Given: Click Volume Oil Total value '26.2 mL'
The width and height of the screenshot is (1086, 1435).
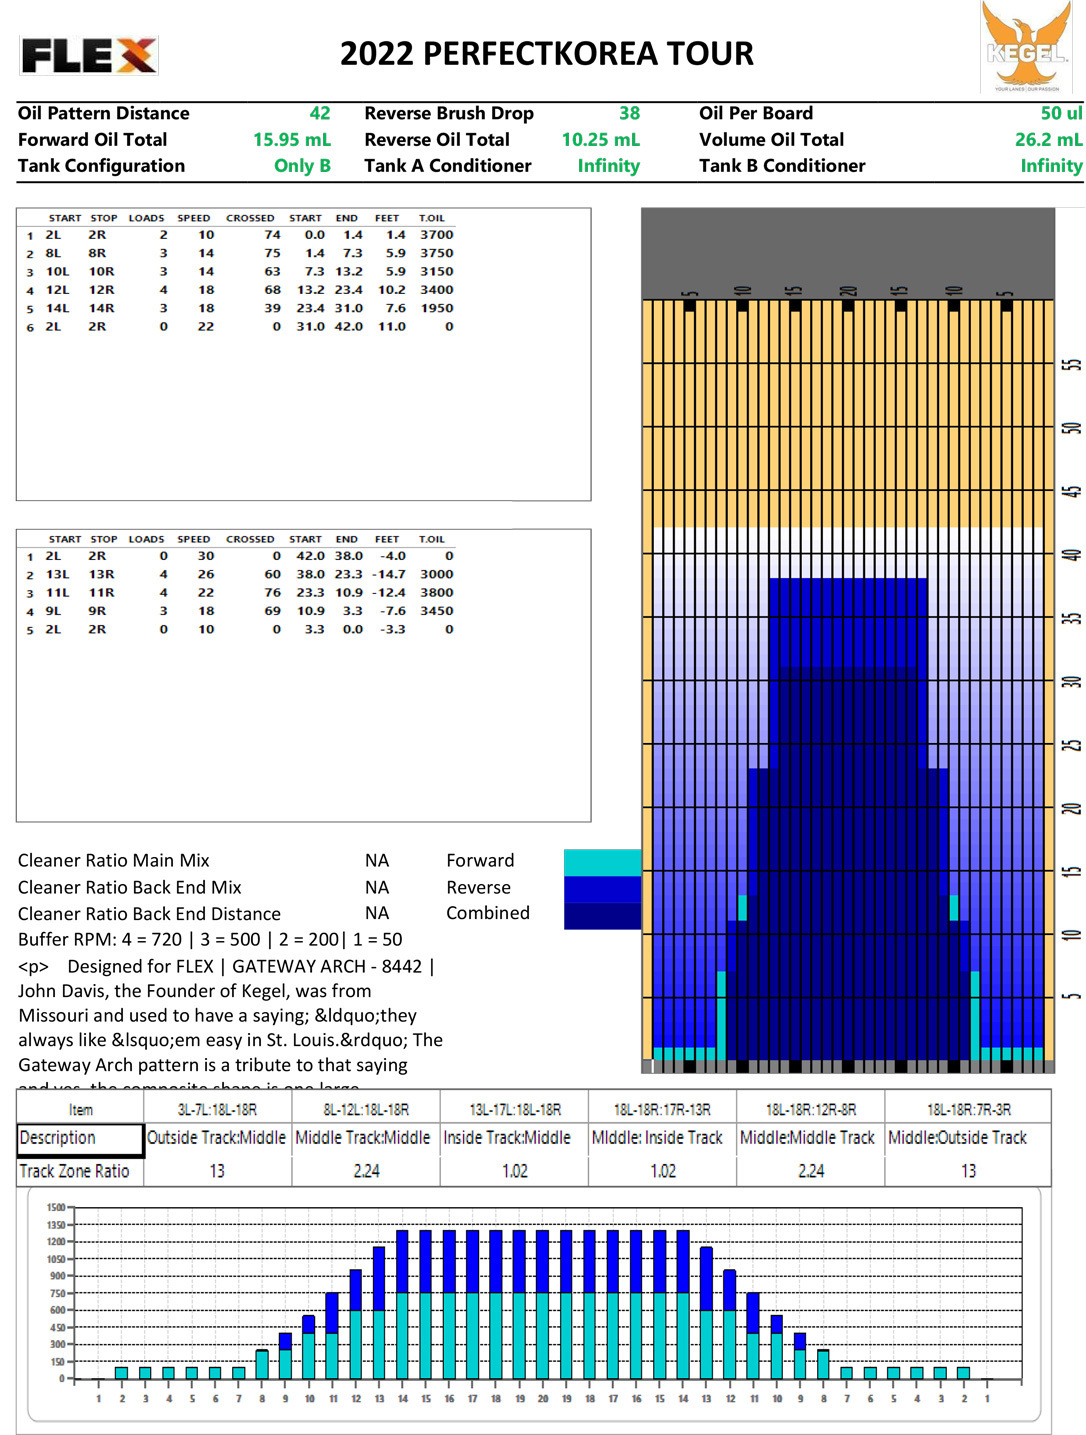Looking at the screenshot, I should [x=1048, y=139].
